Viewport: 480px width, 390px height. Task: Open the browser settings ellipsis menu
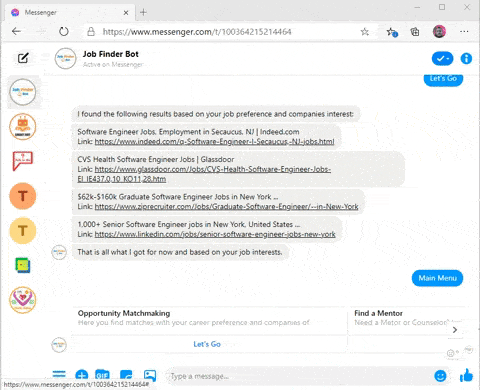tap(464, 32)
